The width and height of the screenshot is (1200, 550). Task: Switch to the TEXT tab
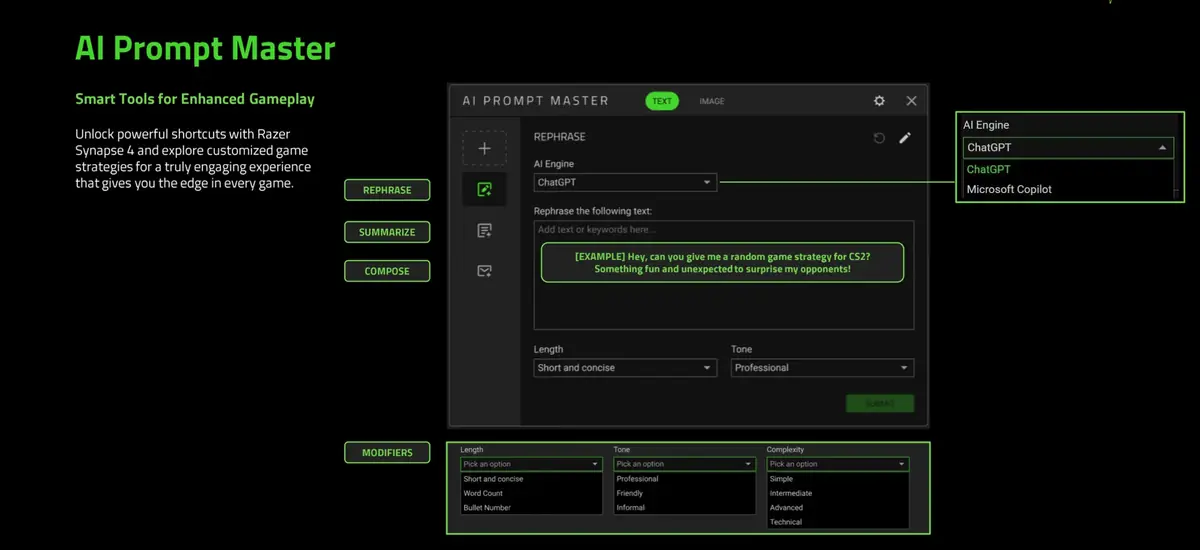(x=662, y=101)
